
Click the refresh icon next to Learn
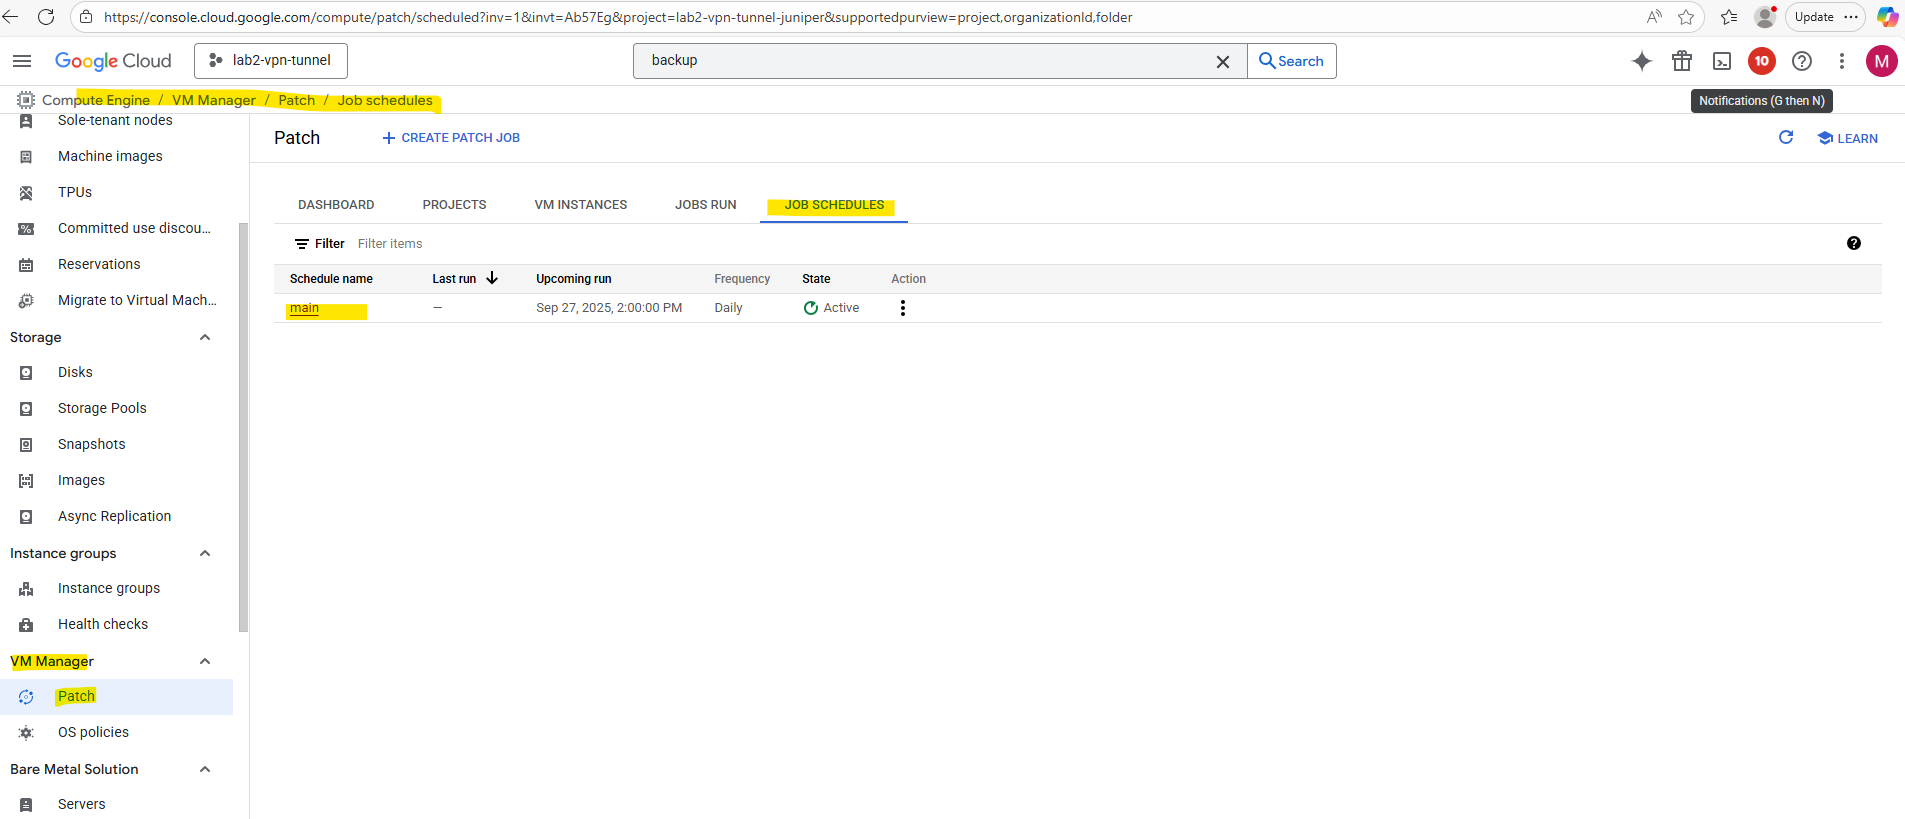tap(1786, 138)
